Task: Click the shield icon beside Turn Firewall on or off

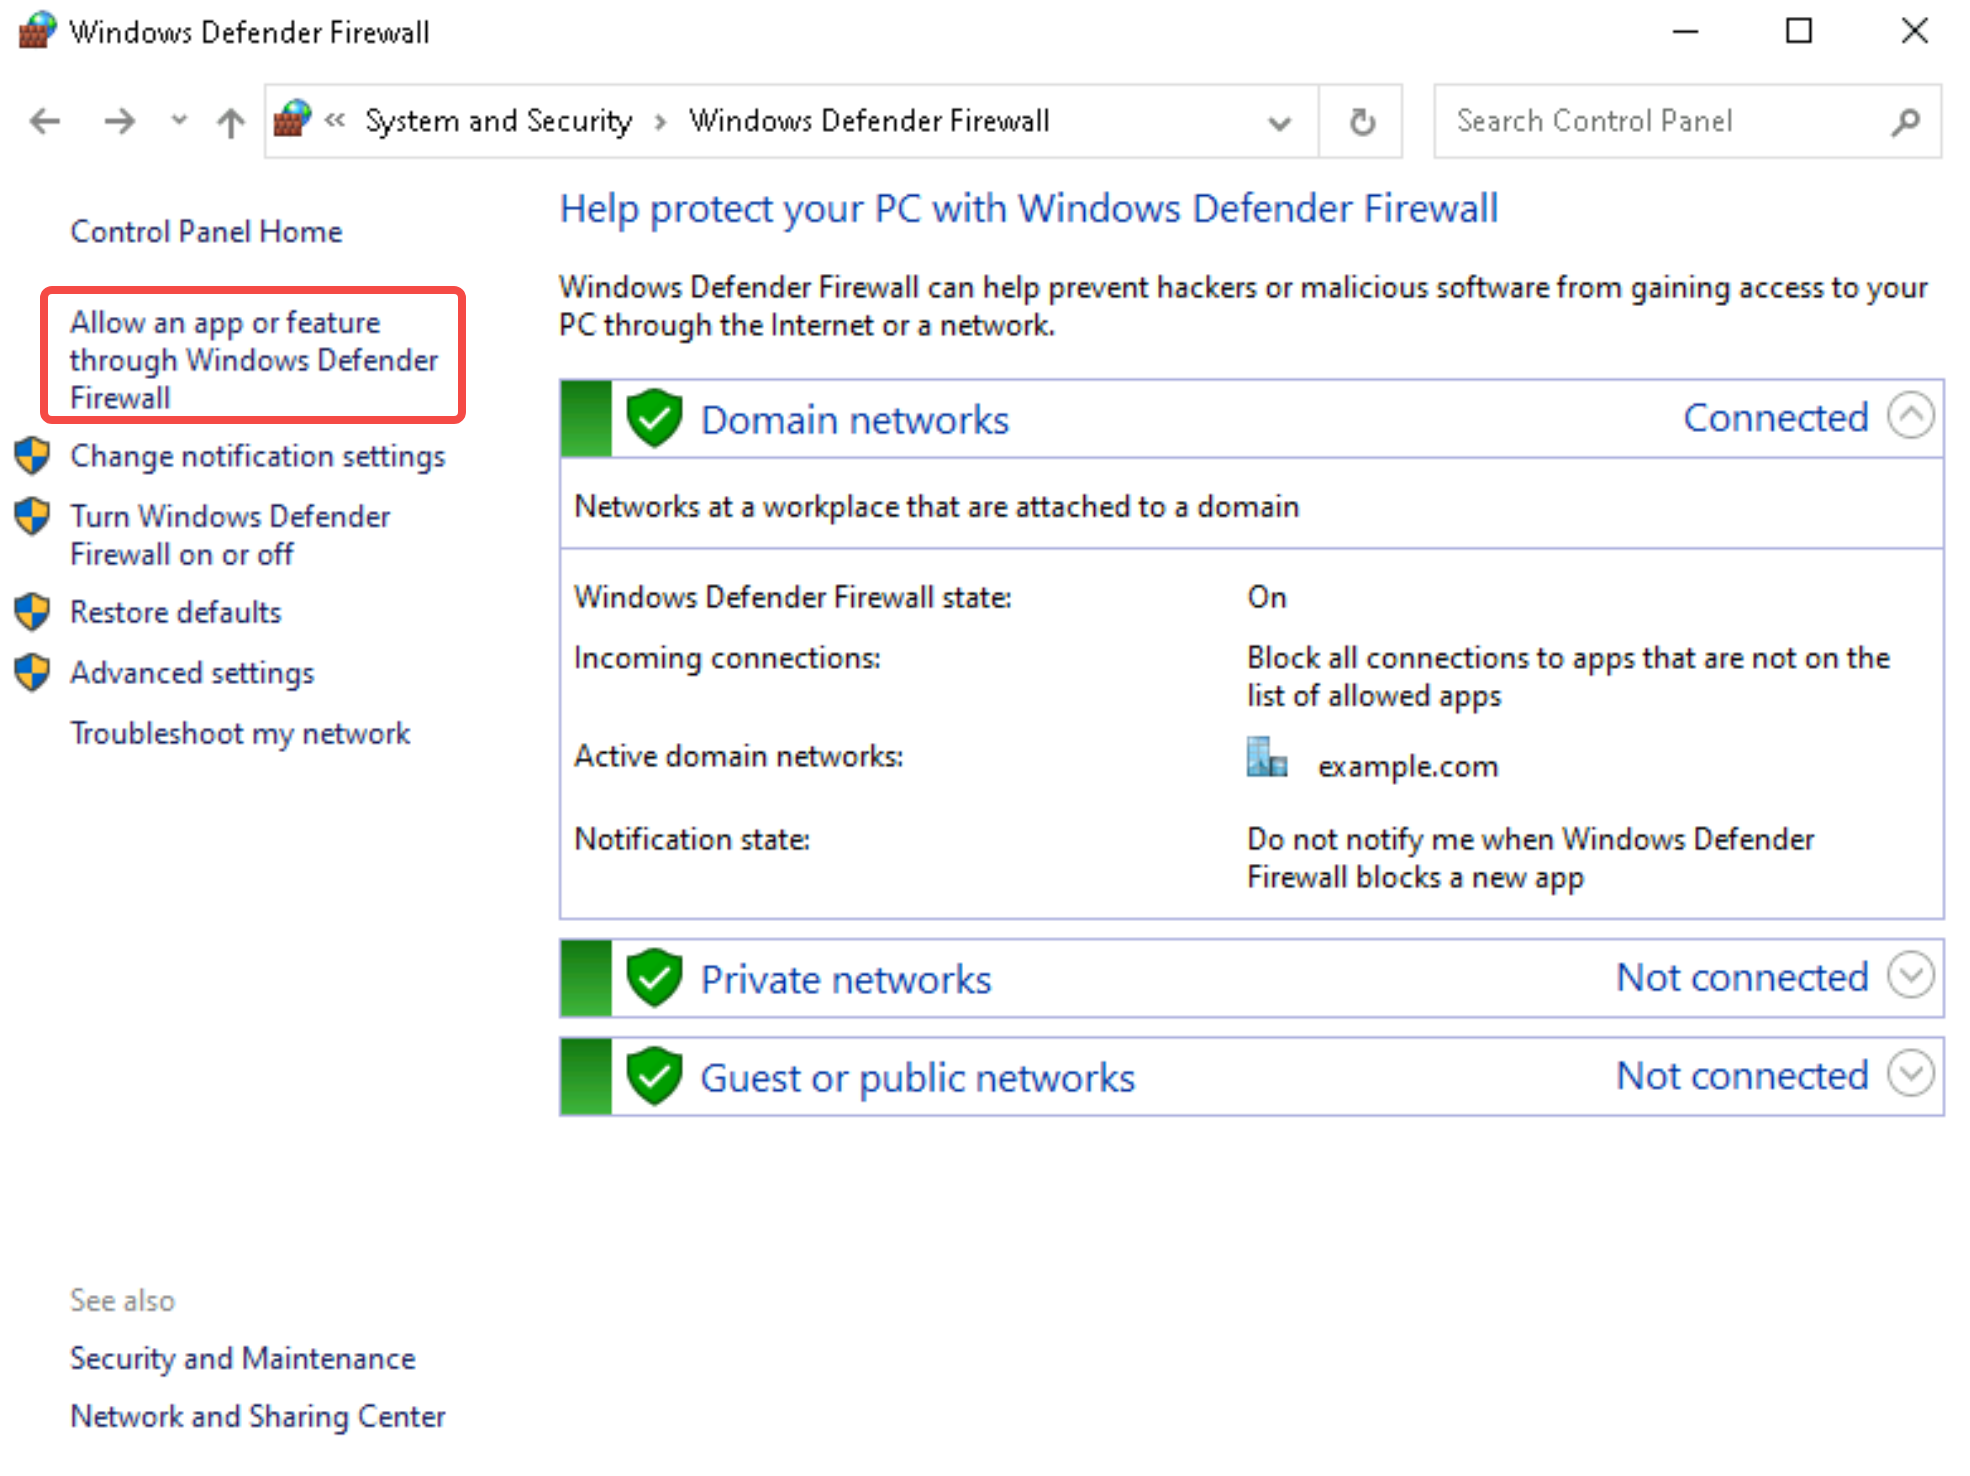Action: click(32, 516)
